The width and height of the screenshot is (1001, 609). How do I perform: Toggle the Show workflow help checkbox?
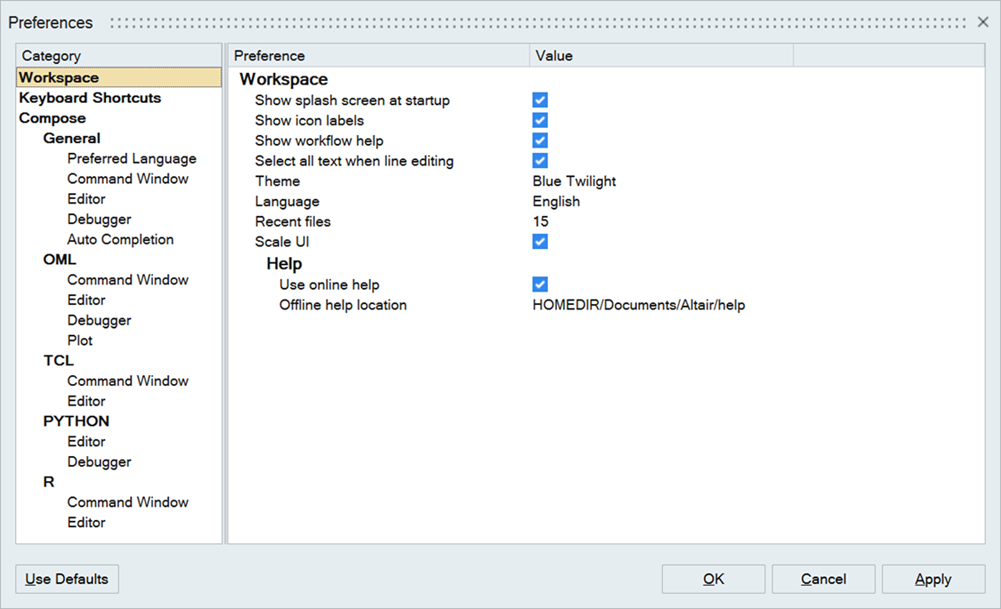[x=539, y=140]
